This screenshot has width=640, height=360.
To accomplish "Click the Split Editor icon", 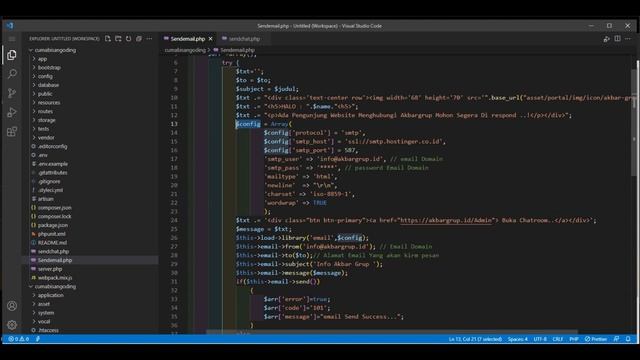I will point(617,39).
